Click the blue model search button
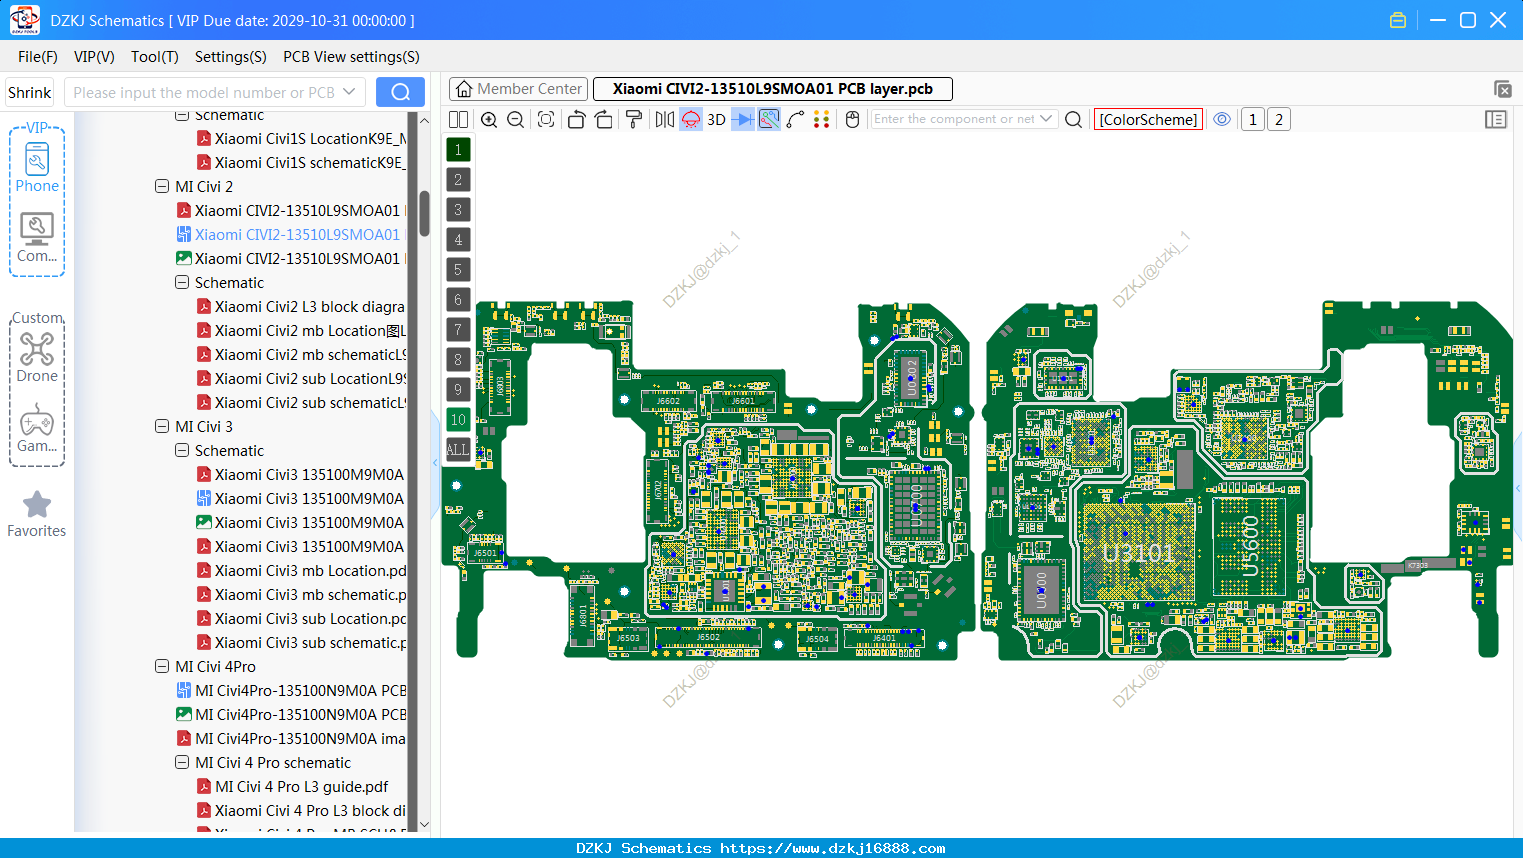1523x858 pixels. point(400,92)
